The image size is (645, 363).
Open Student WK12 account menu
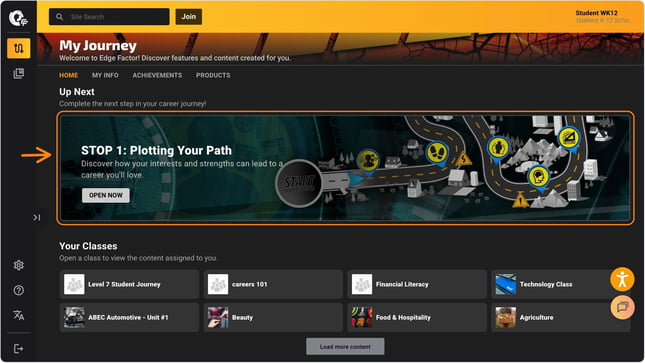click(x=602, y=16)
